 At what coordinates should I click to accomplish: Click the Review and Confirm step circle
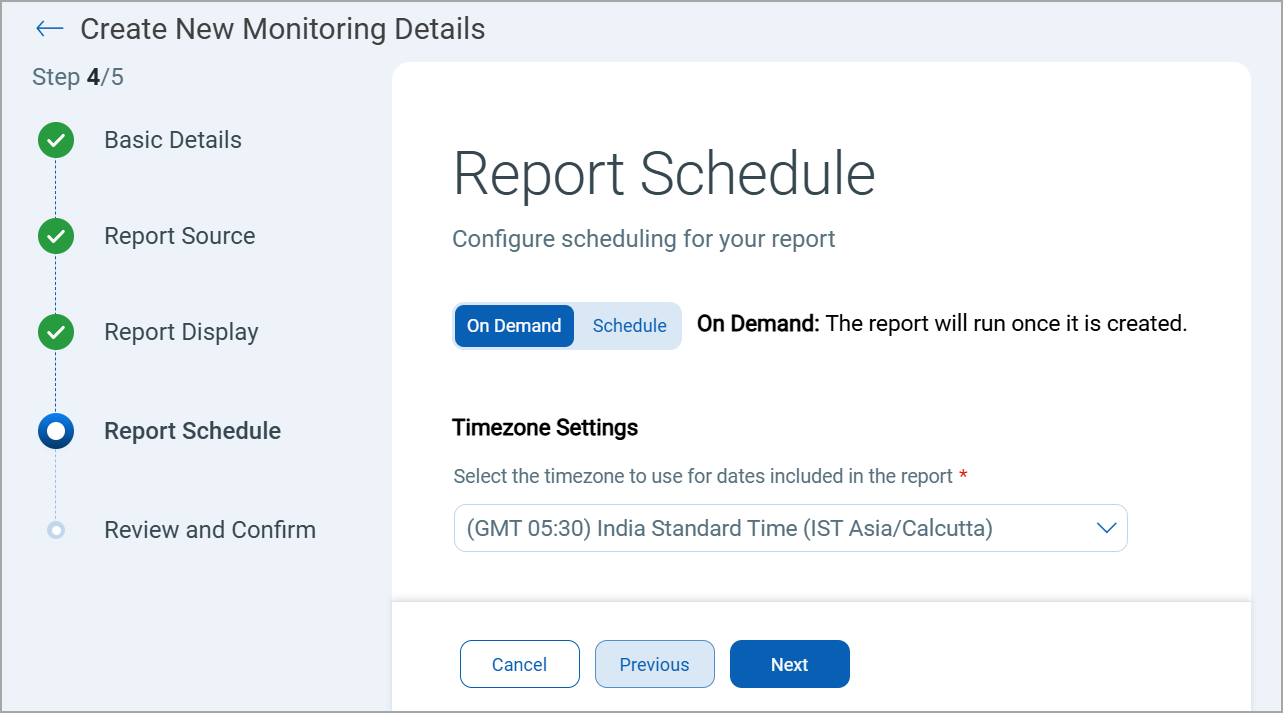(x=56, y=530)
